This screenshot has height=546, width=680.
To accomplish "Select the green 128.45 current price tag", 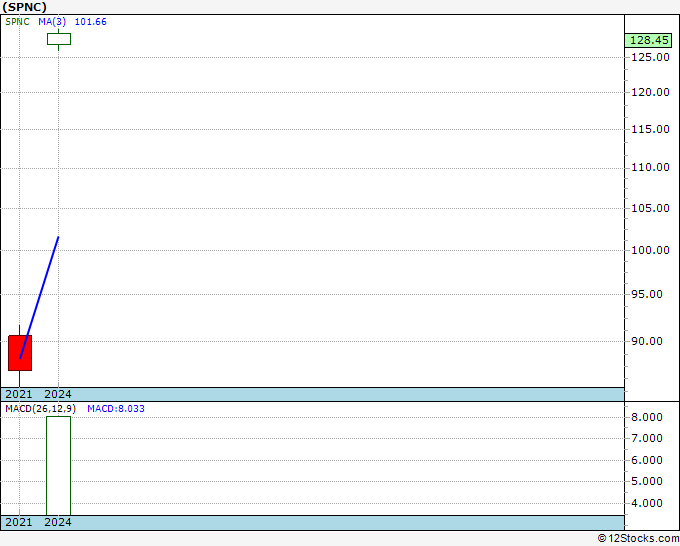I will pos(648,40).
